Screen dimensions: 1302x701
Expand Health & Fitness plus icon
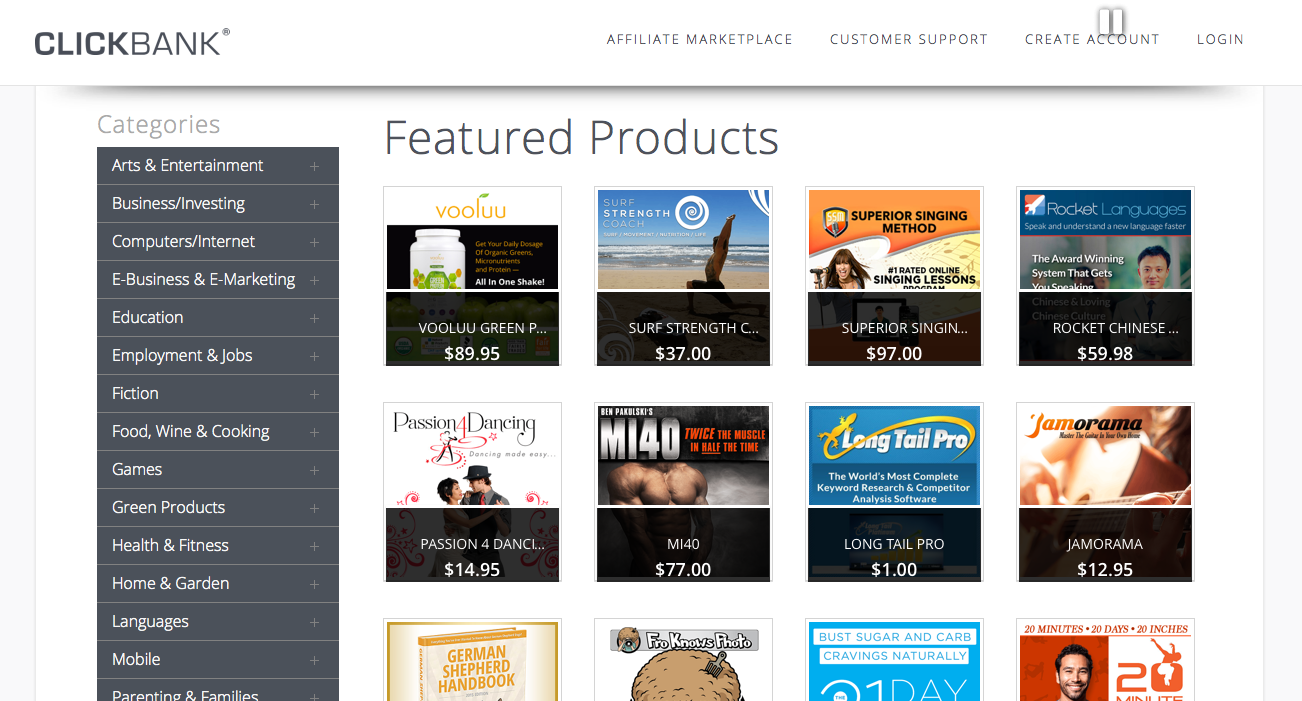click(314, 546)
